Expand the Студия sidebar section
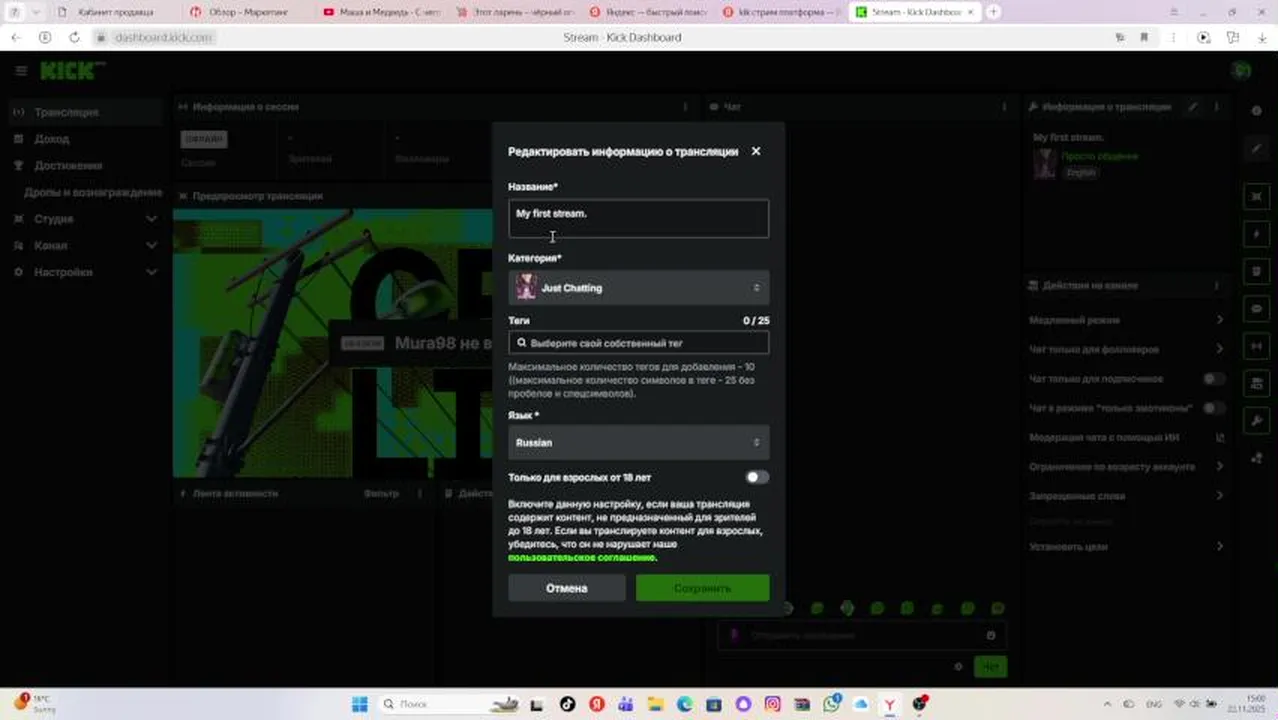 83,218
